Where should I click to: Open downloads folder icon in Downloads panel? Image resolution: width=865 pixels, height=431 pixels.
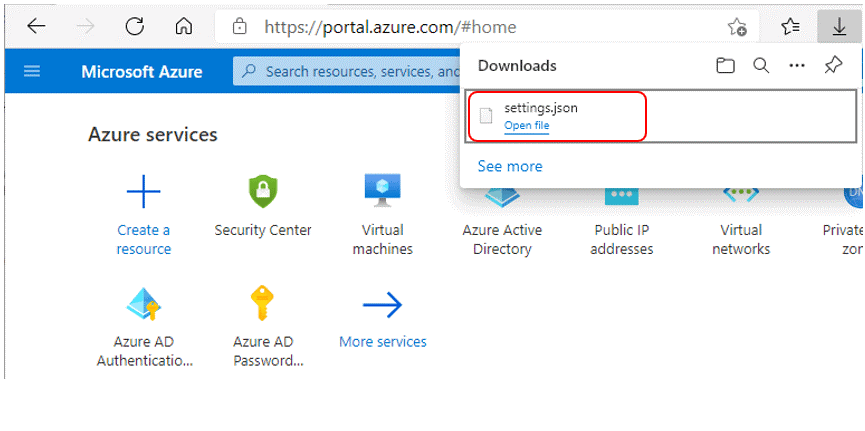coord(725,66)
